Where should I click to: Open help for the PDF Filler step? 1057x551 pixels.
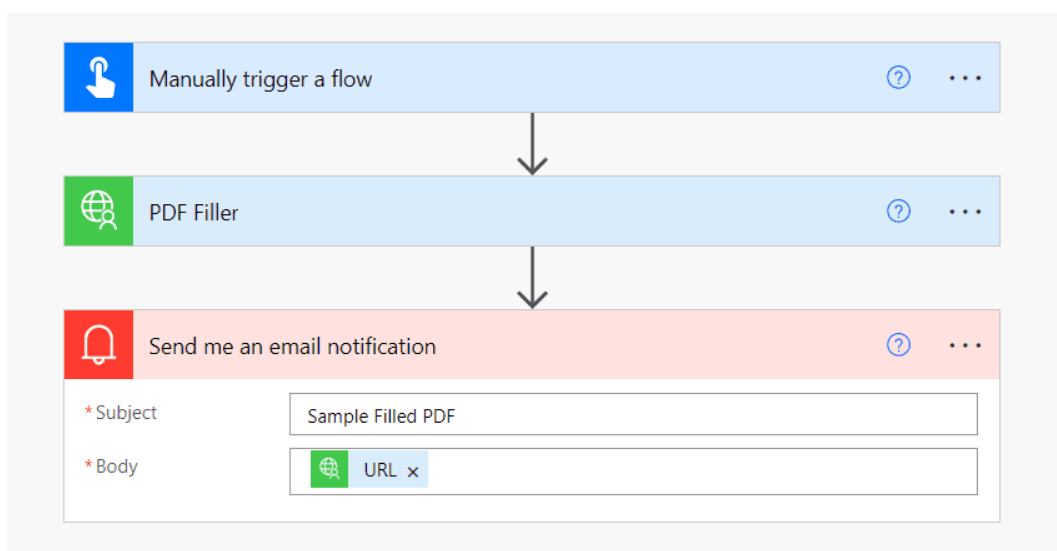point(899,211)
